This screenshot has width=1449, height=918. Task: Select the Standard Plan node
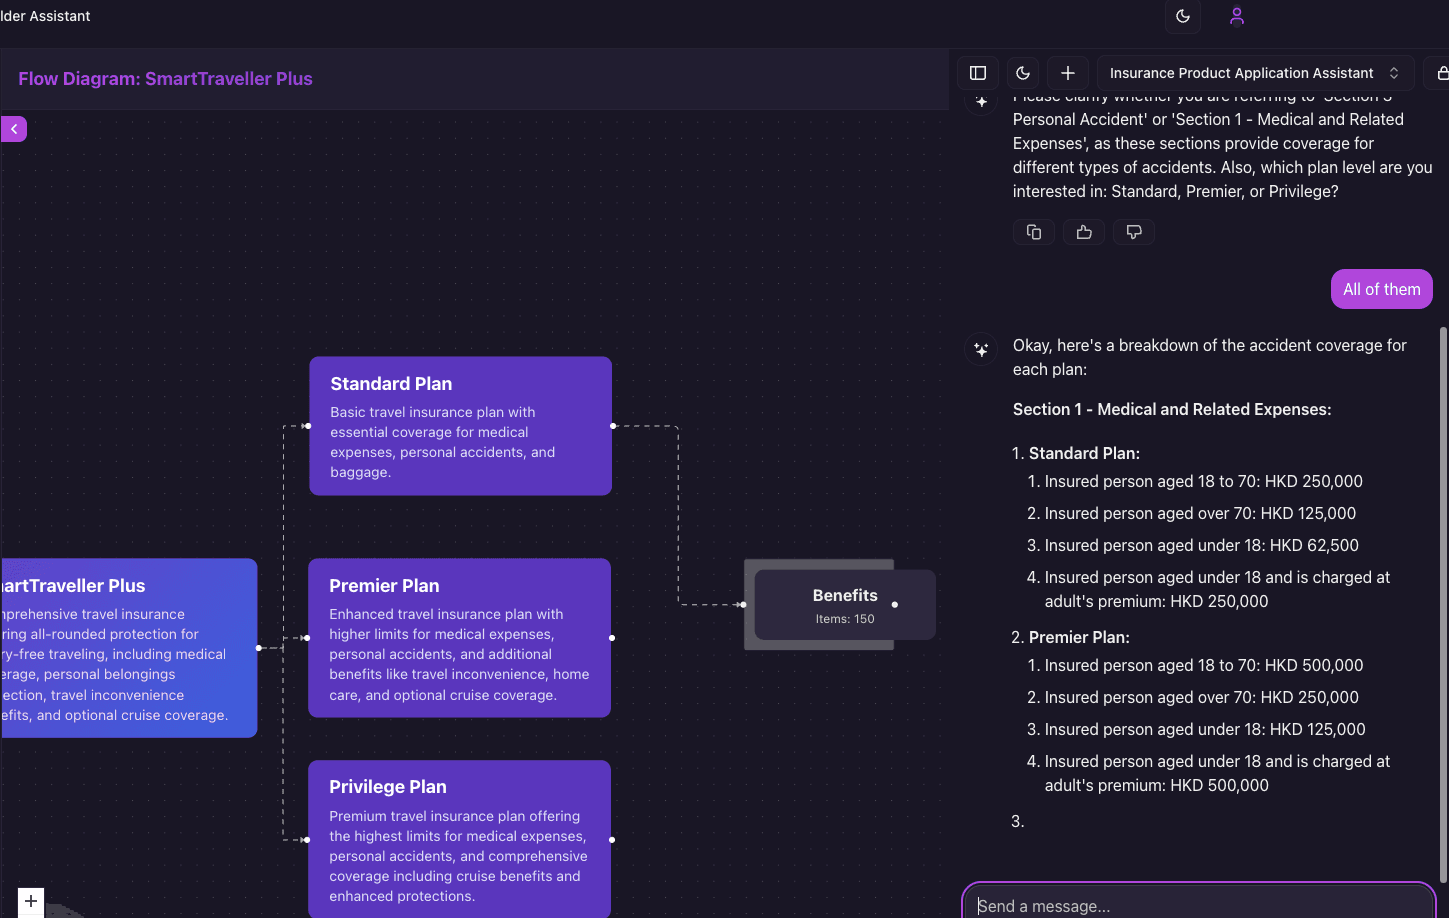point(460,426)
